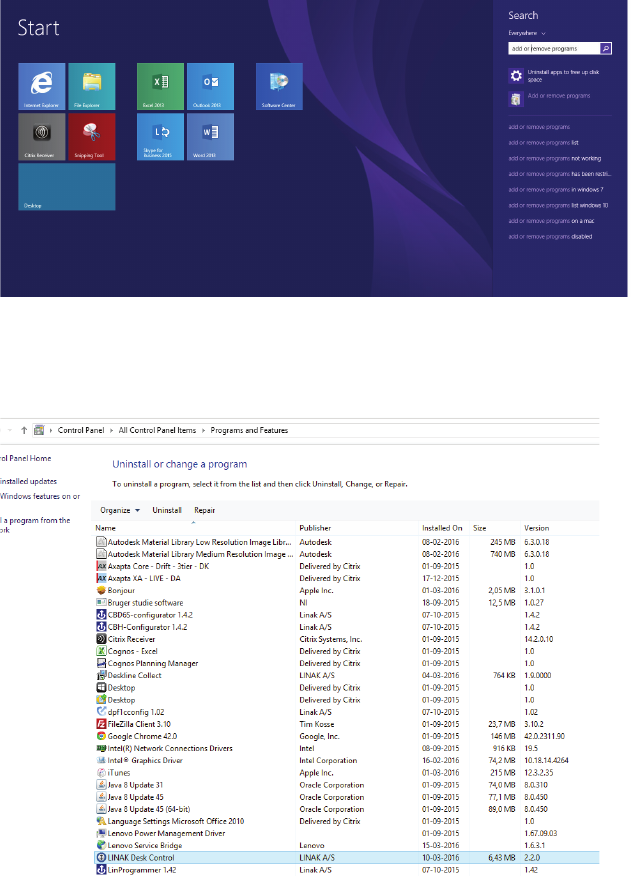The height and width of the screenshot is (876, 632).
Task: Expand the Everywhere search scope dropdown
Action: coord(527,33)
